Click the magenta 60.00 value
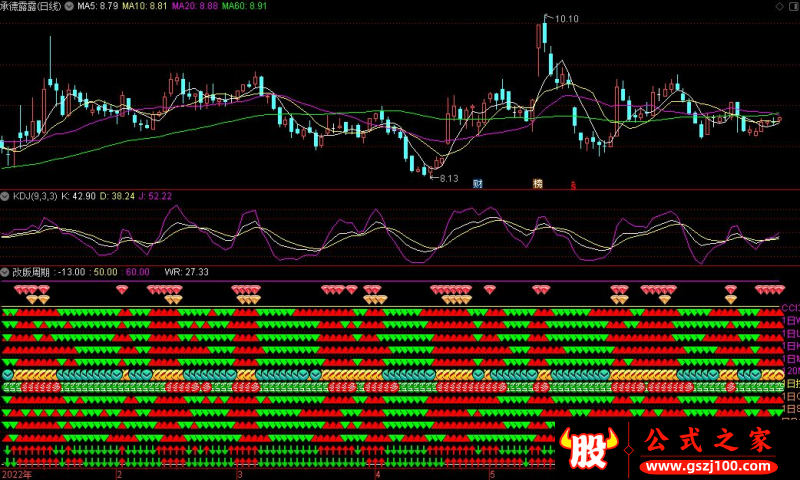The image size is (800, 480). click(x=138, y=272)
